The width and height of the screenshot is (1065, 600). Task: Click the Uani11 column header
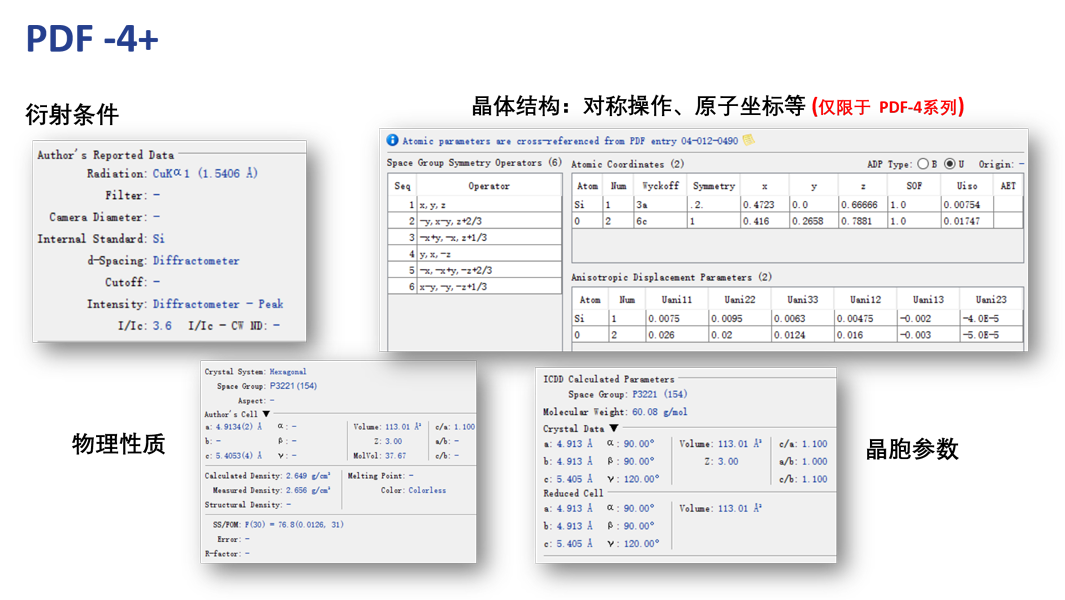tap(676, 299)
